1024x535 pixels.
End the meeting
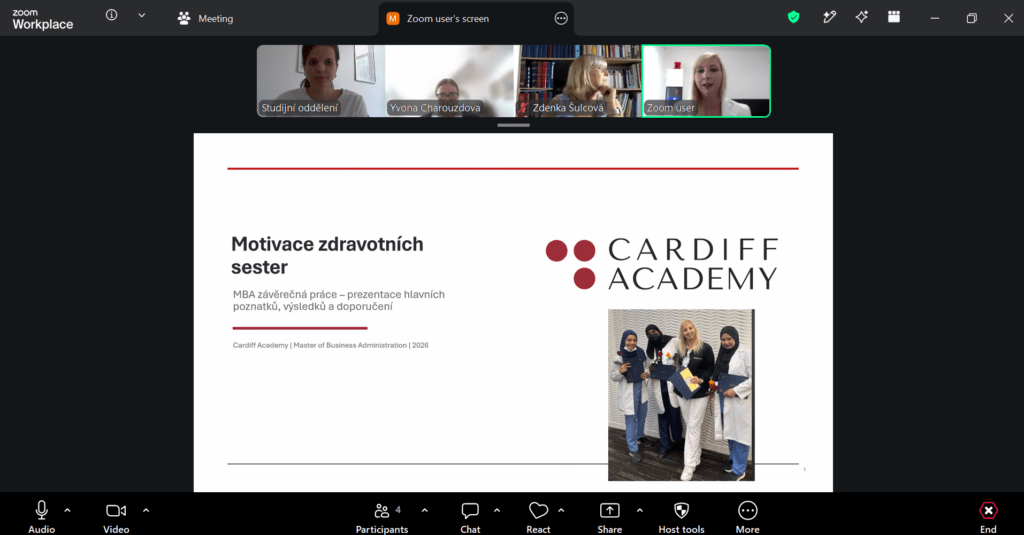(988, 517)
